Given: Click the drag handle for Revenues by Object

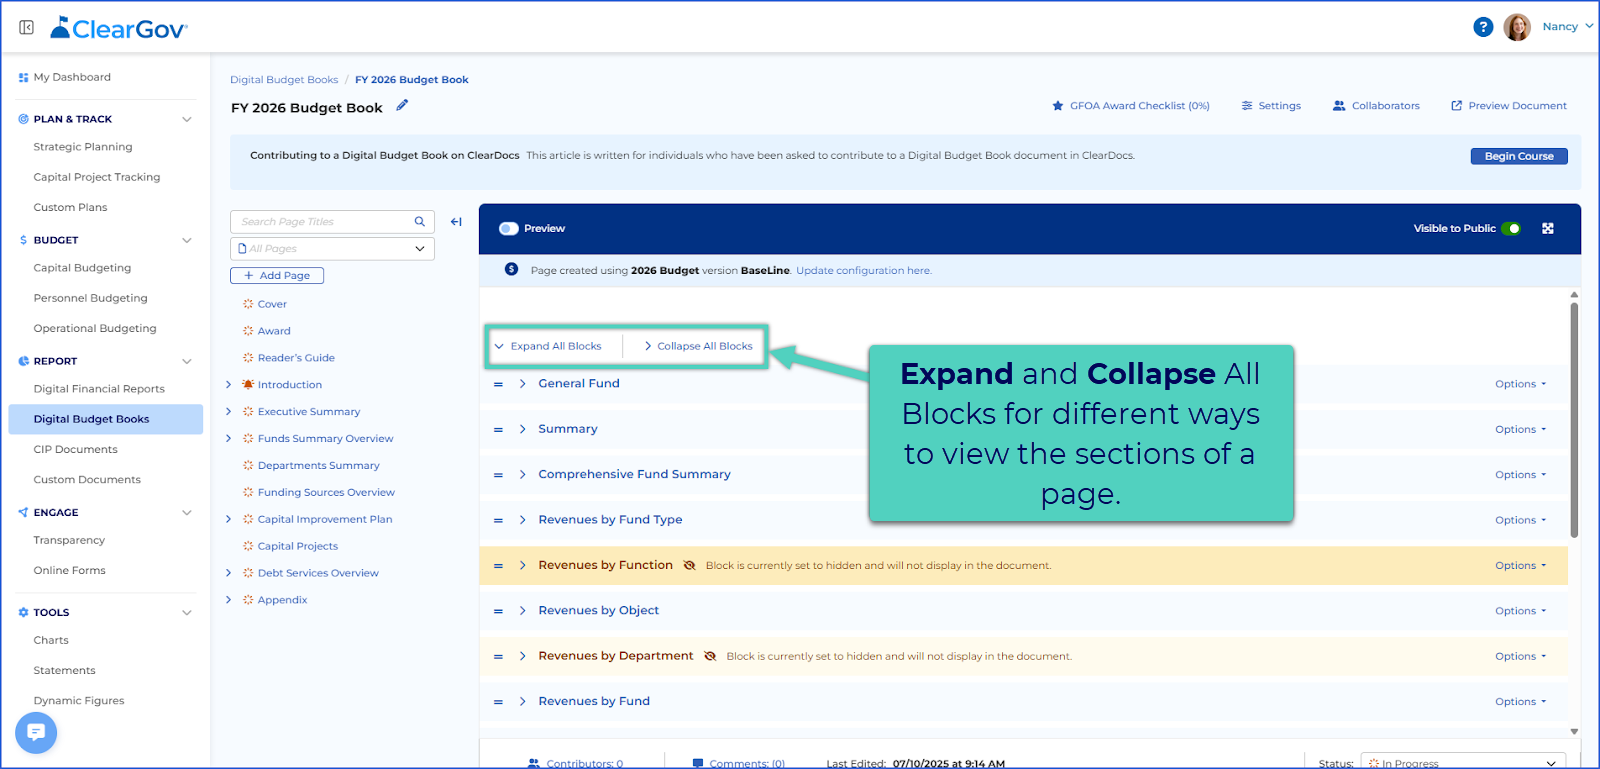Looking at the screenshot, I should 498,611.
